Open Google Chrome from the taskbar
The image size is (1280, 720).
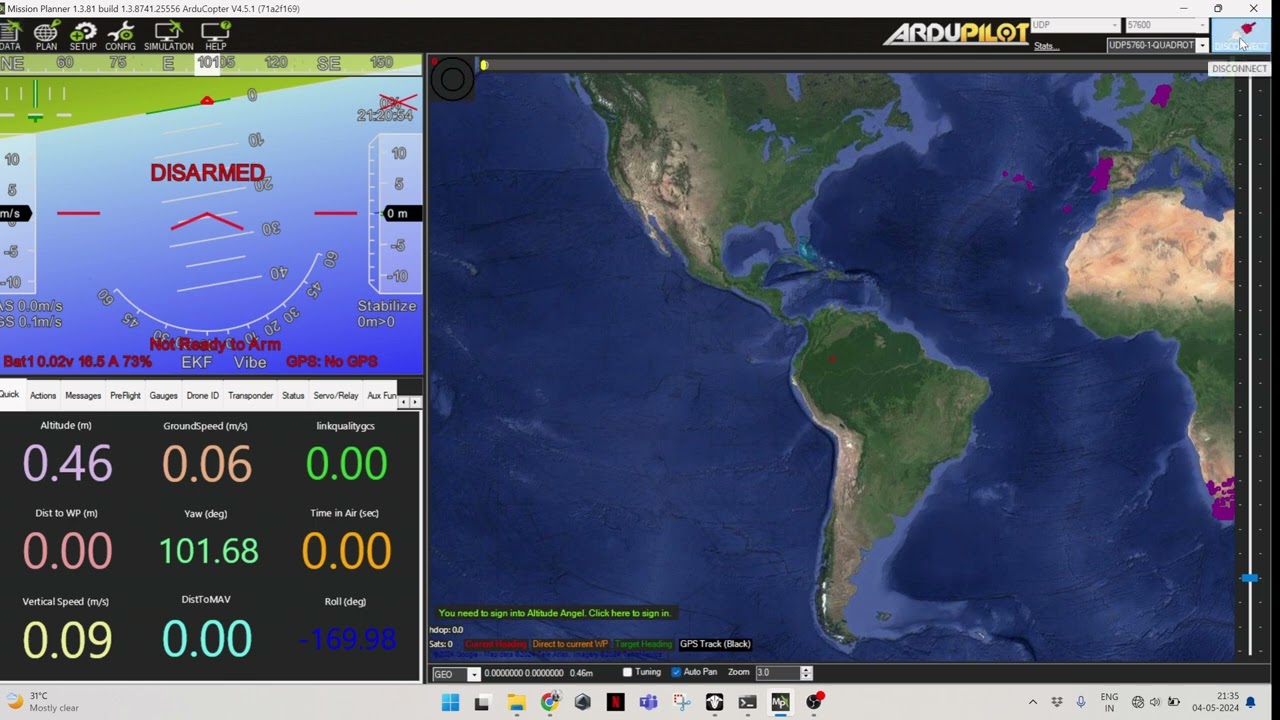coord(549,703)
